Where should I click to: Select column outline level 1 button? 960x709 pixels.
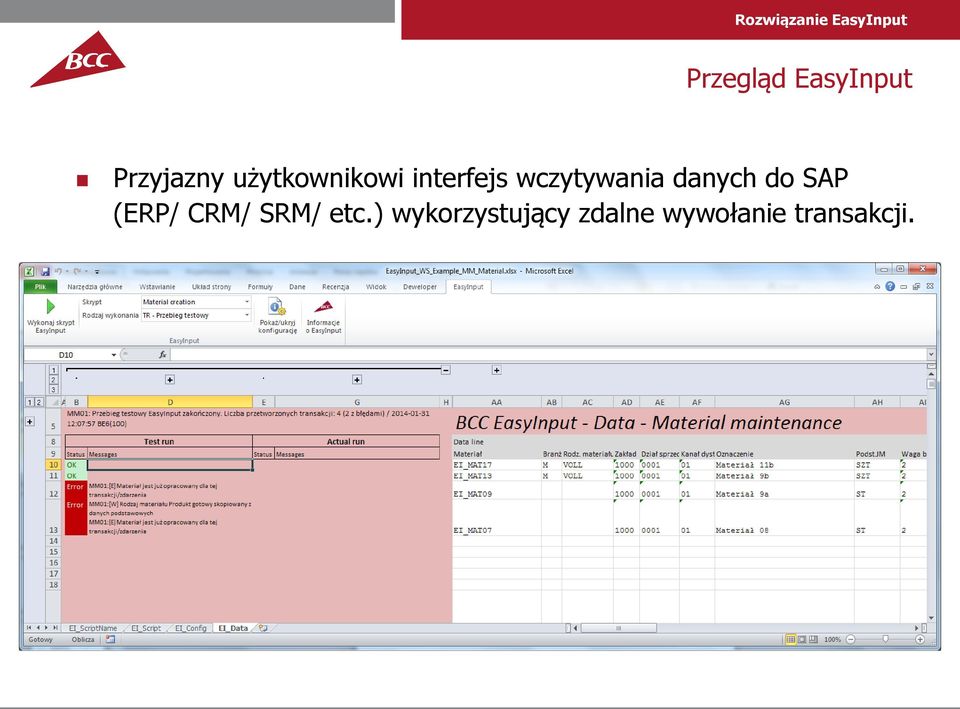(54, 370)
